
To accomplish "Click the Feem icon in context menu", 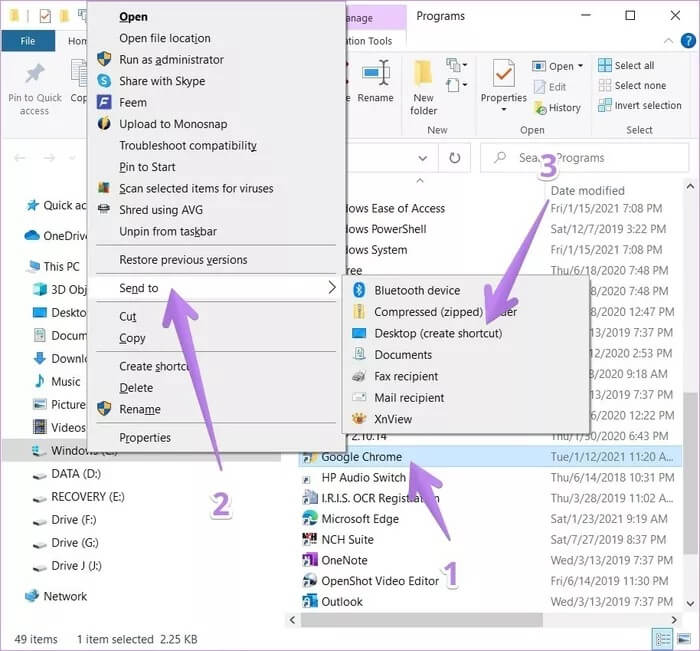I will click(x=104, y=102).
